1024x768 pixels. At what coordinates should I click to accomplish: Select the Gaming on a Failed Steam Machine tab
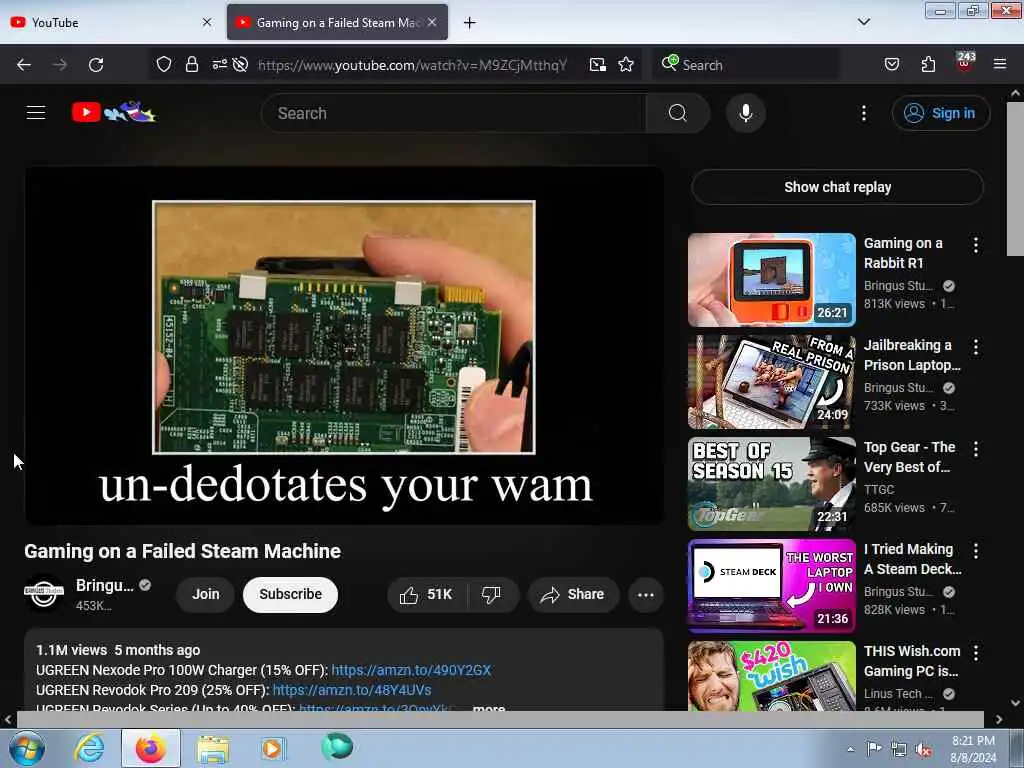[x=338, y=22]
